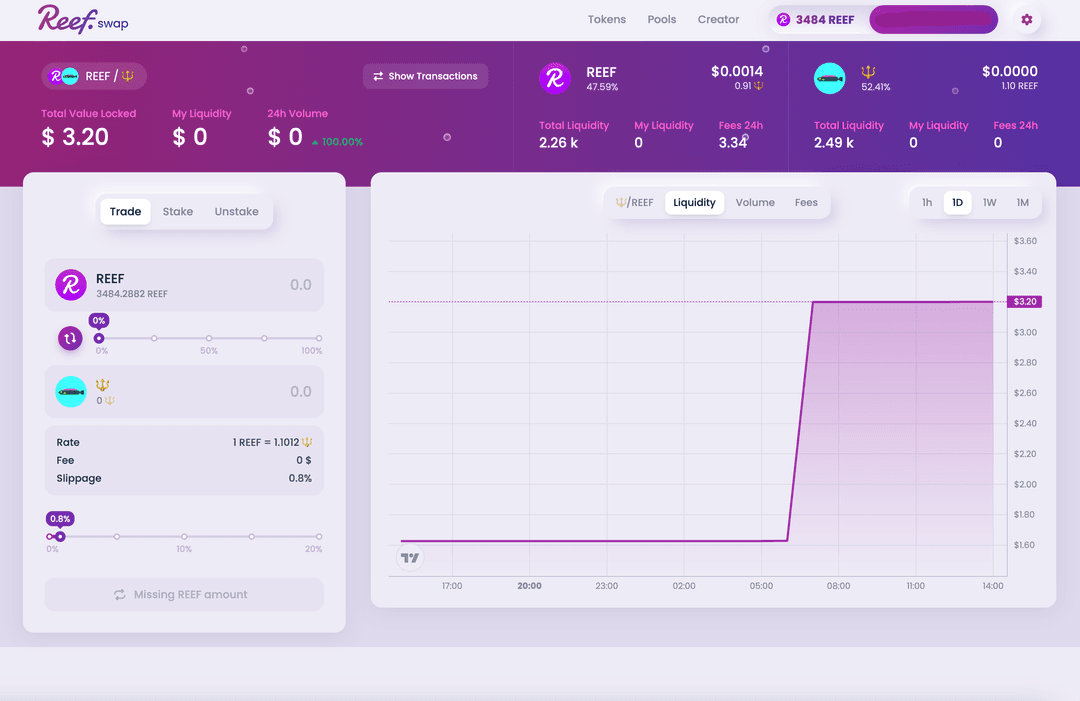The width and height of the screenshot is (1080, 701).
Task: Click the swap direction arrows icon
Action: pos(70,339)
